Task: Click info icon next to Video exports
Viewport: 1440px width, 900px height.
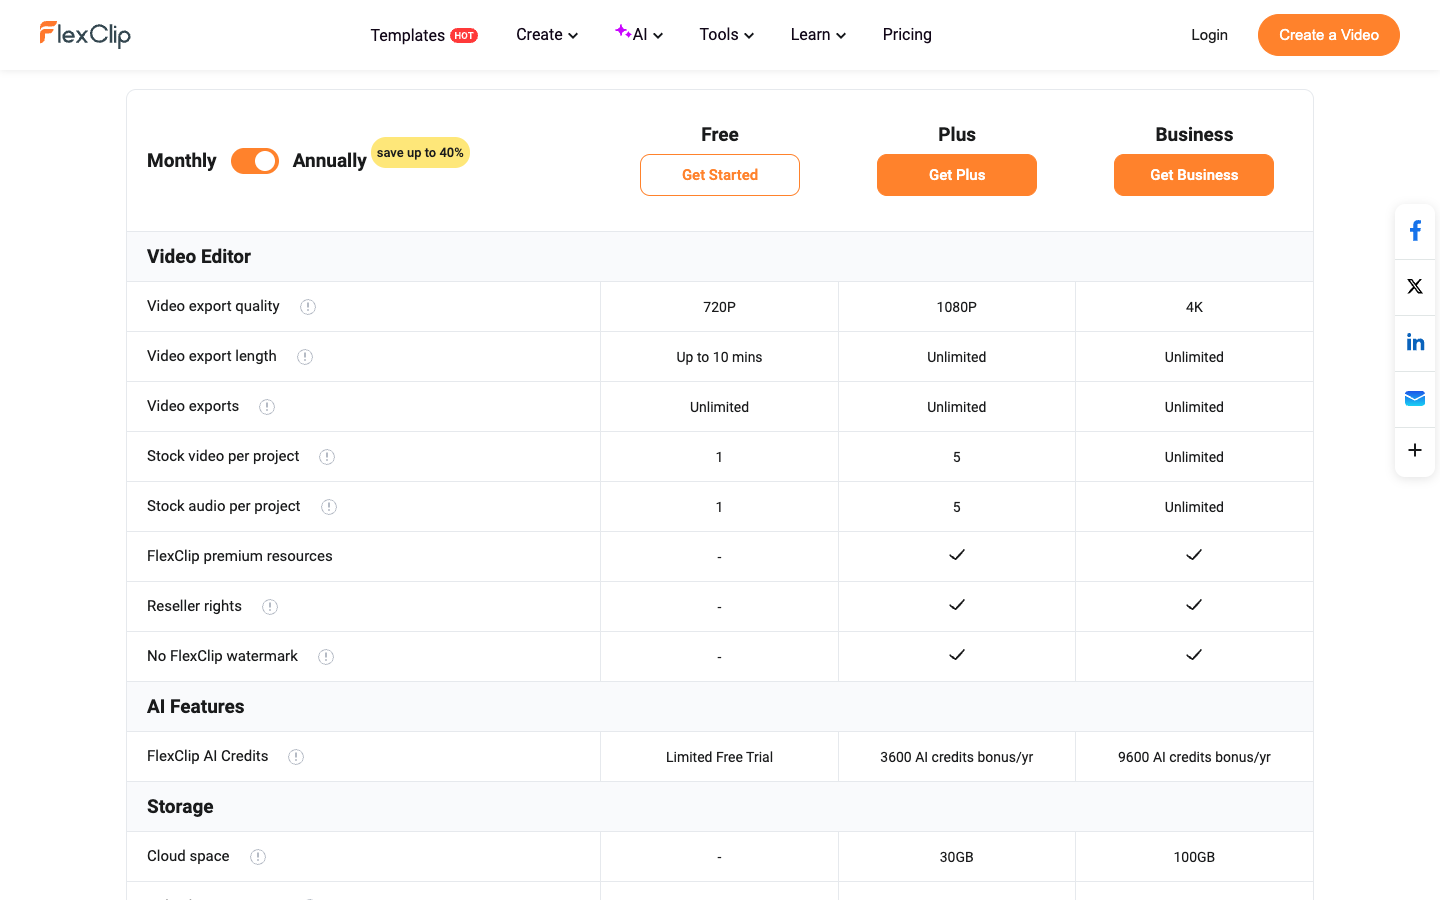Action: pyautogui.click(x=267, y=407)
